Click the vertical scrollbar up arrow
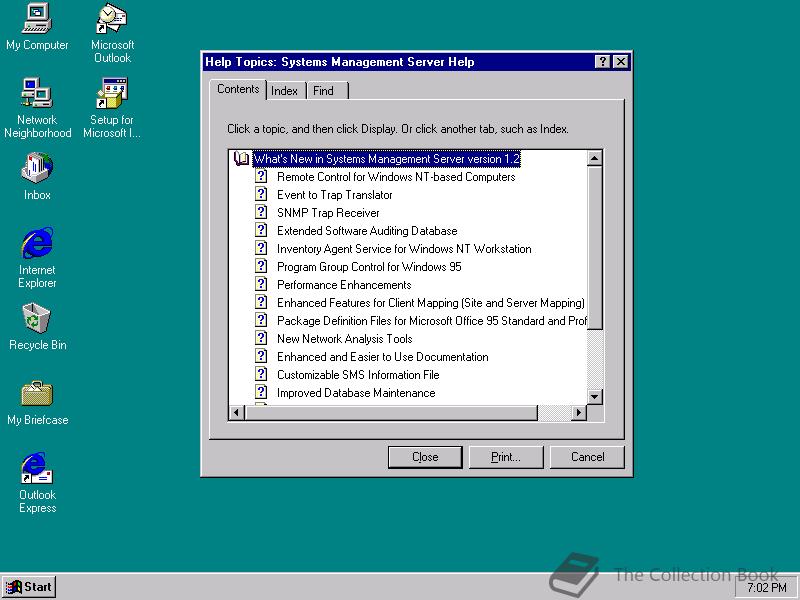This screenshot has height=600, width=800. tap(595, 158)
